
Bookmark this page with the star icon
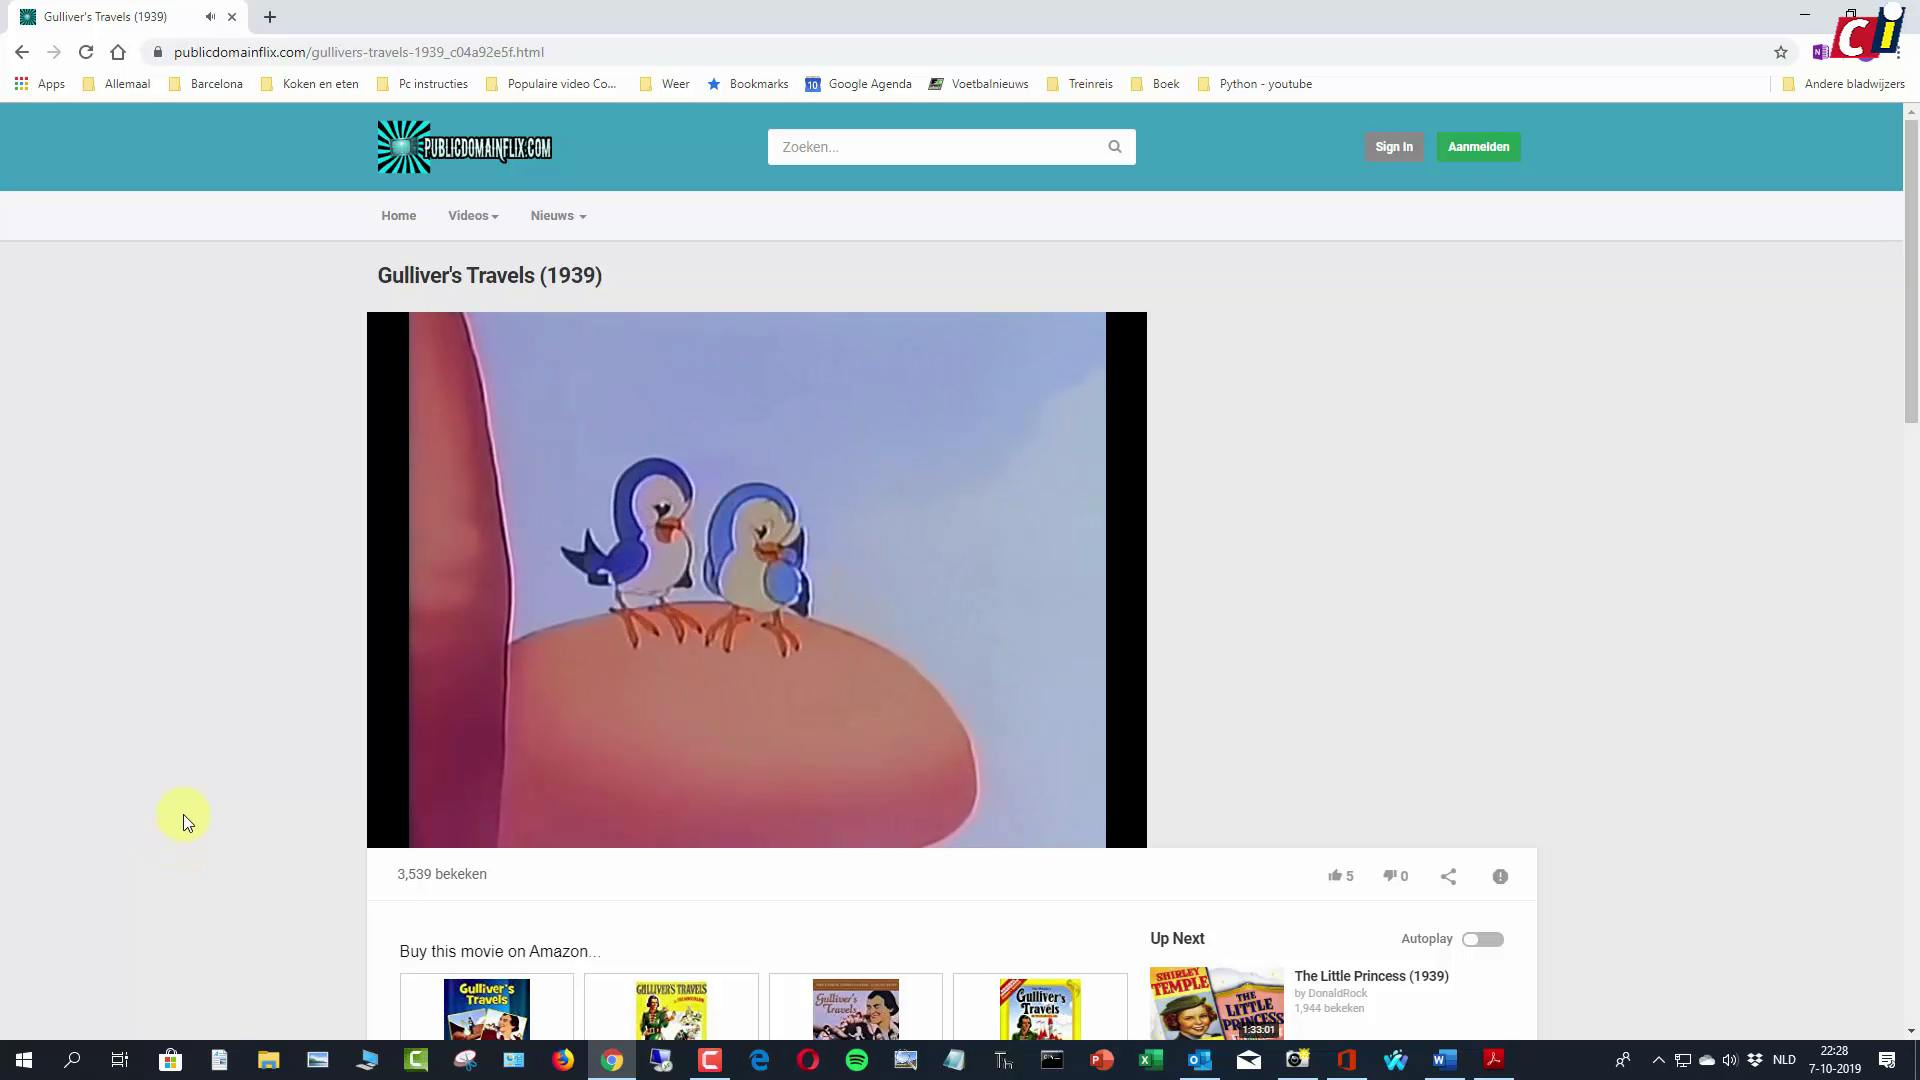coord(1781,52)
